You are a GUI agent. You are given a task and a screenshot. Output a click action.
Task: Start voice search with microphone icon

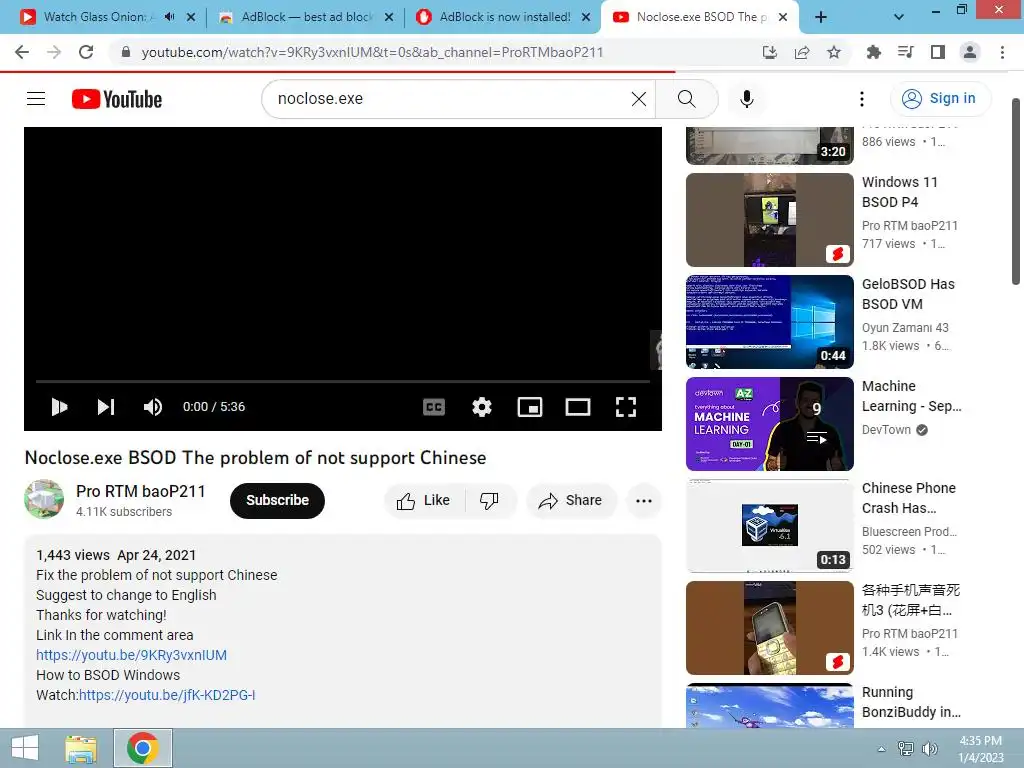[746, 99]
